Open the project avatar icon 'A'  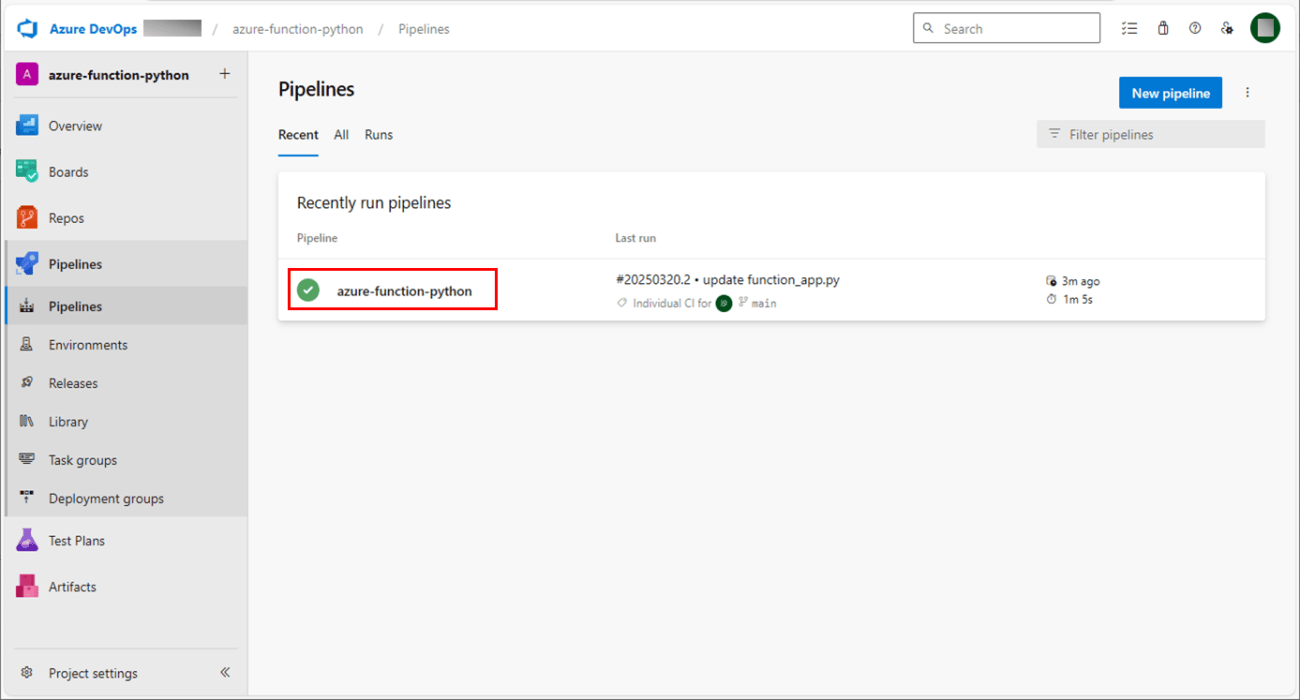tap(27, 75)
